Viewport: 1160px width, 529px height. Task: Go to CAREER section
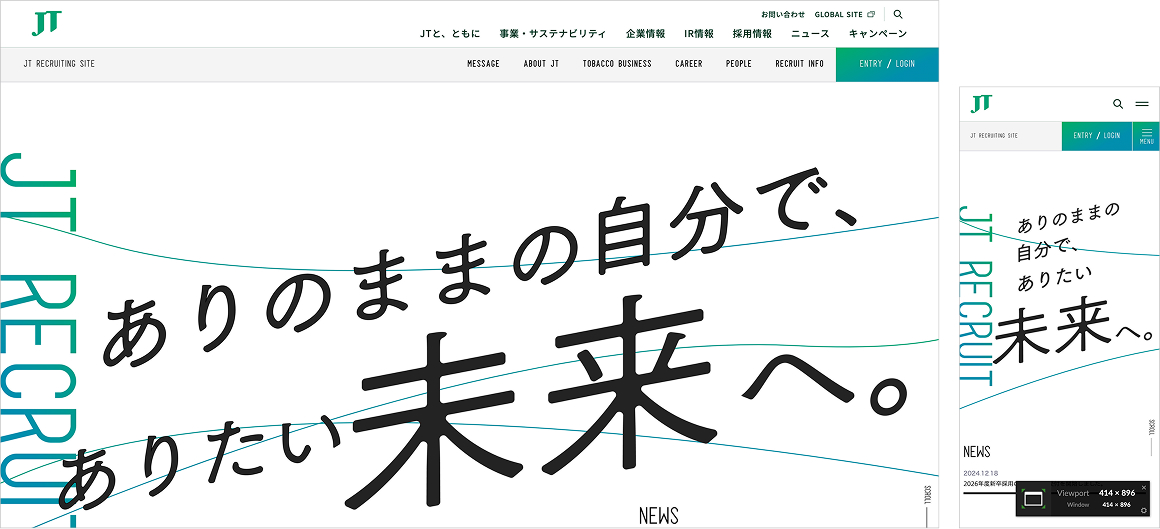pyautogui.click(x=689, y=64)
